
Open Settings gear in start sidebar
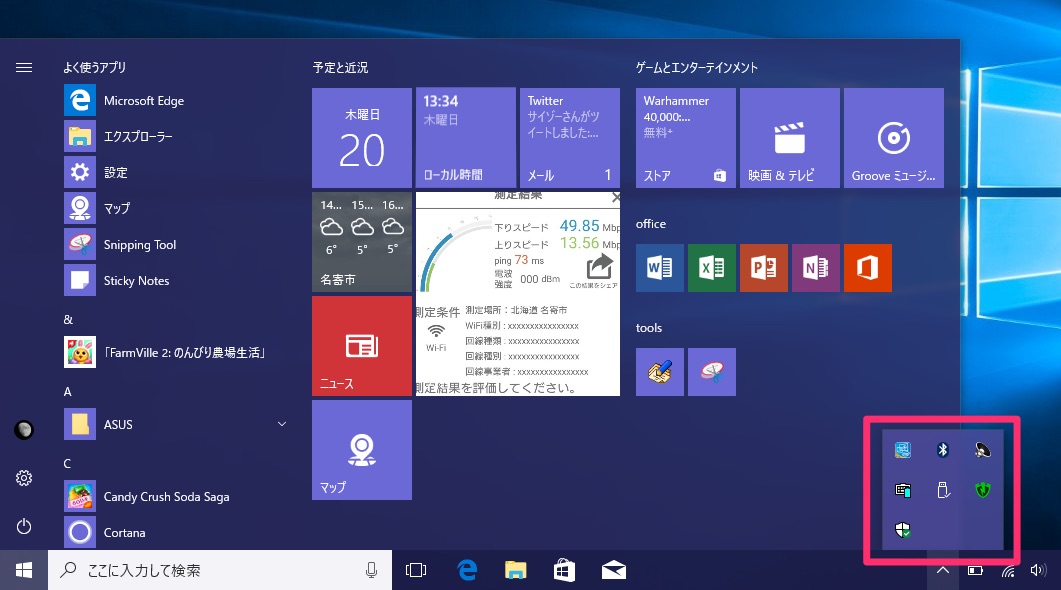tap(24, 478)
